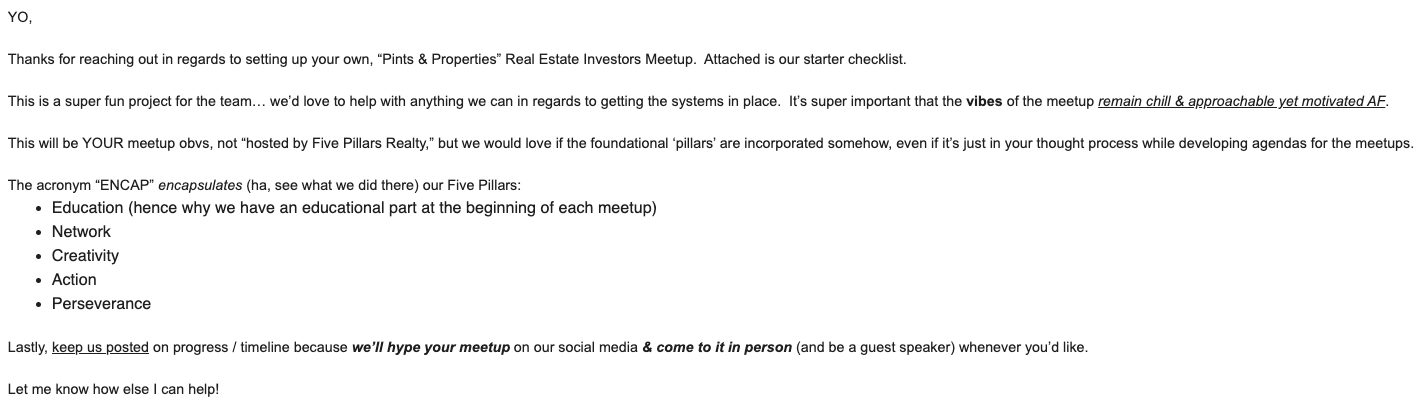Click the underlined "keep us posted" text

click(x=100, y=347)
